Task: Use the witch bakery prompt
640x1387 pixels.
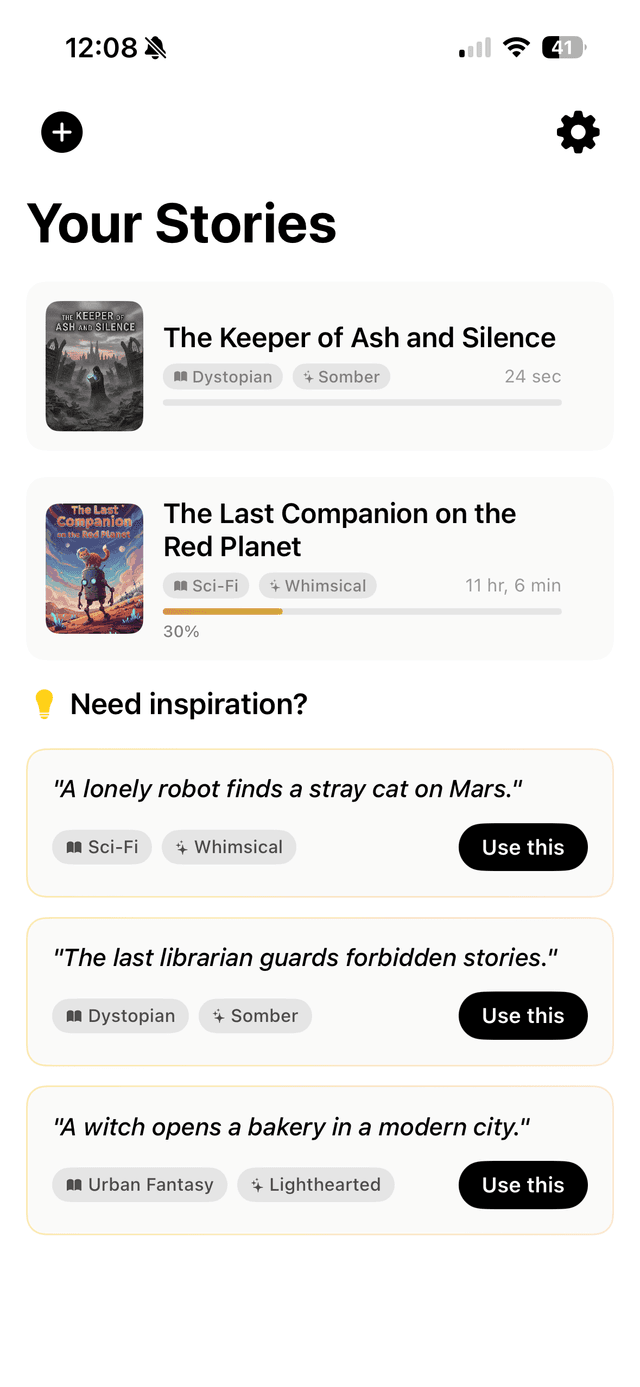Action: (523, 1185)
